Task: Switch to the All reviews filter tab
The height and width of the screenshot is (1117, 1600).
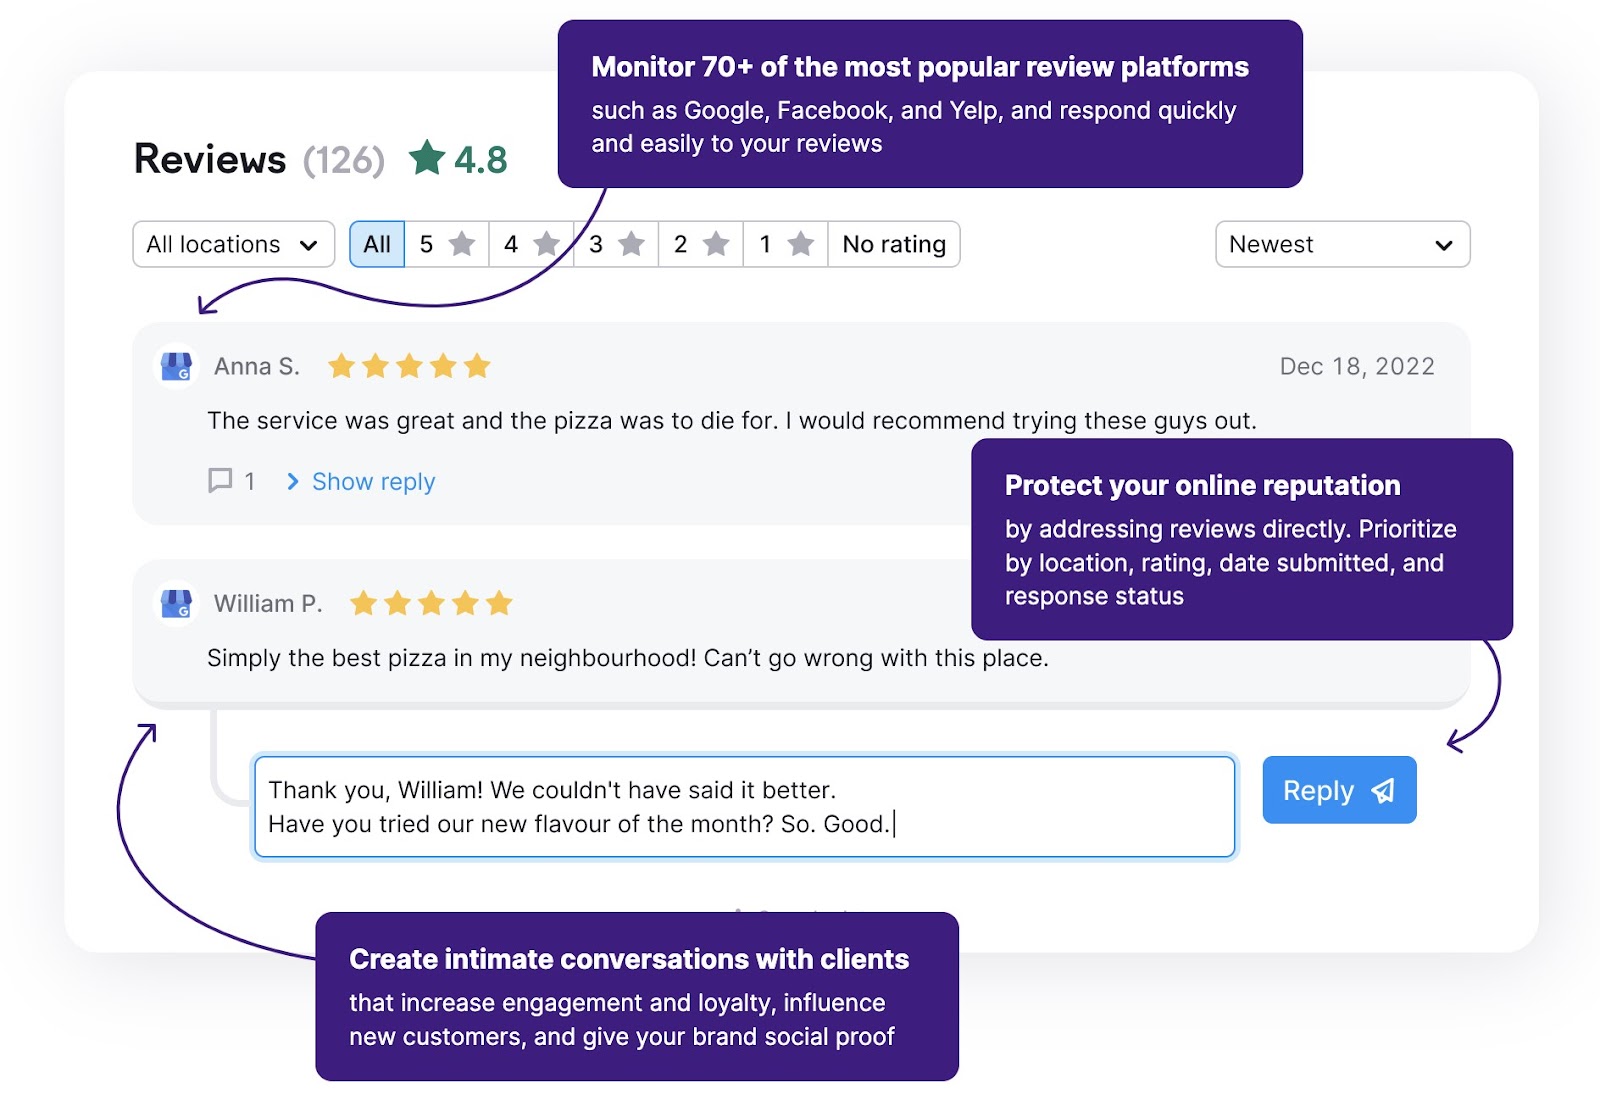Action: click(x=376, y=243)
